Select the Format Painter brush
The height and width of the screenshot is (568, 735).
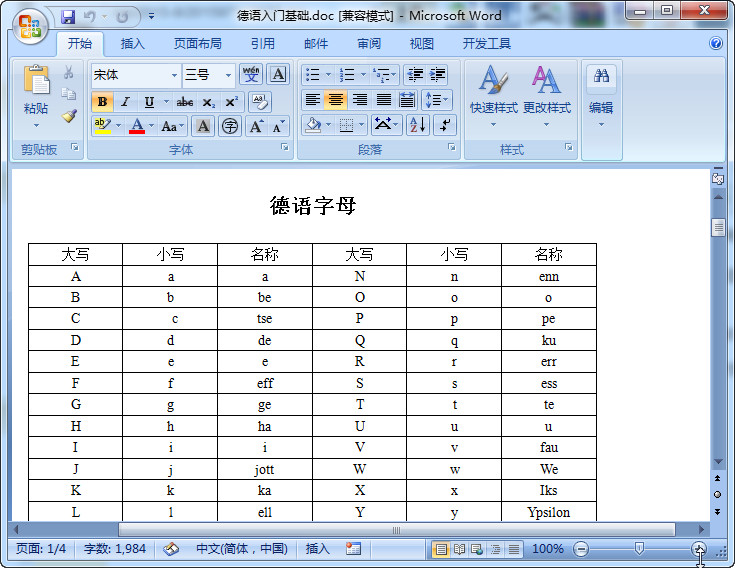69,115
